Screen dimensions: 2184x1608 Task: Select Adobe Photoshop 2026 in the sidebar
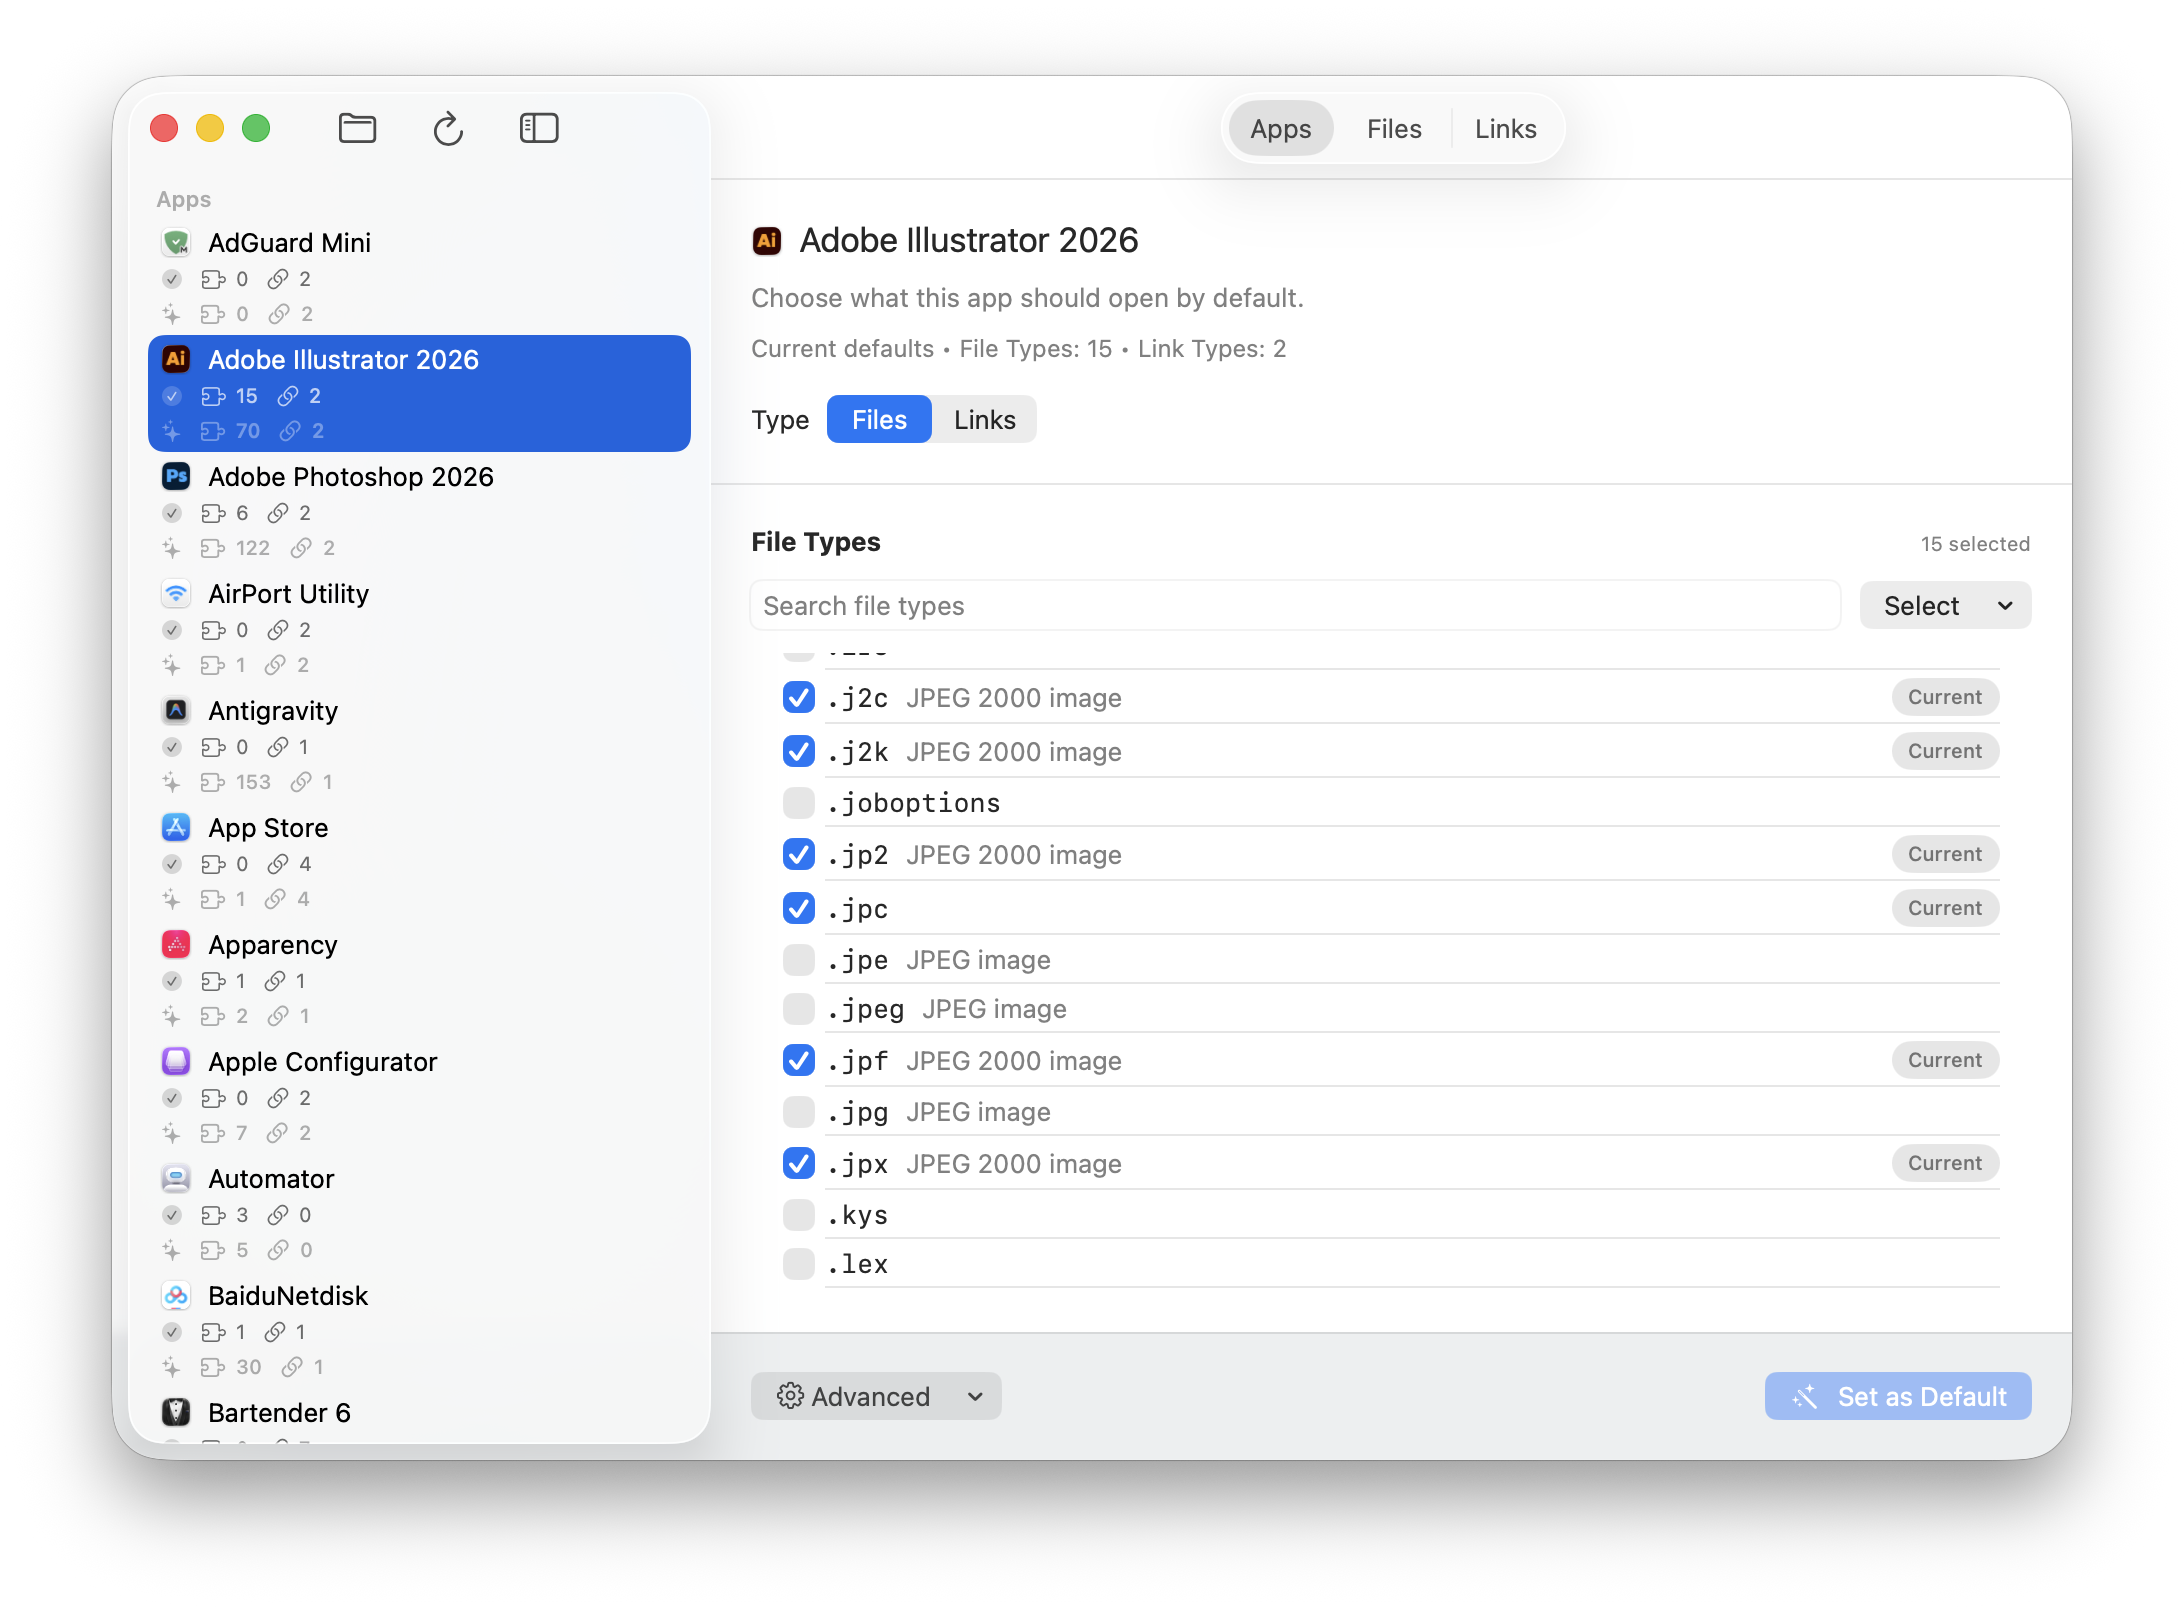click(x=350, y=477)
